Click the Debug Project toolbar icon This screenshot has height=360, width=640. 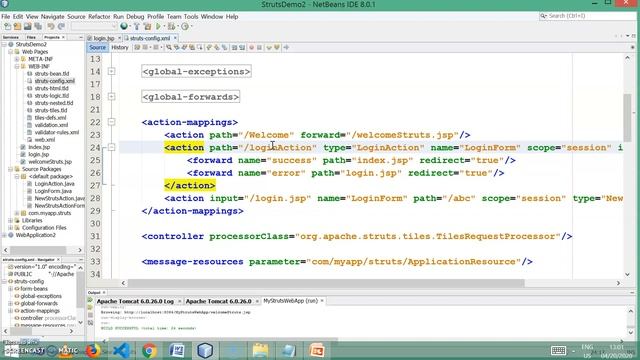click(171, 27)
